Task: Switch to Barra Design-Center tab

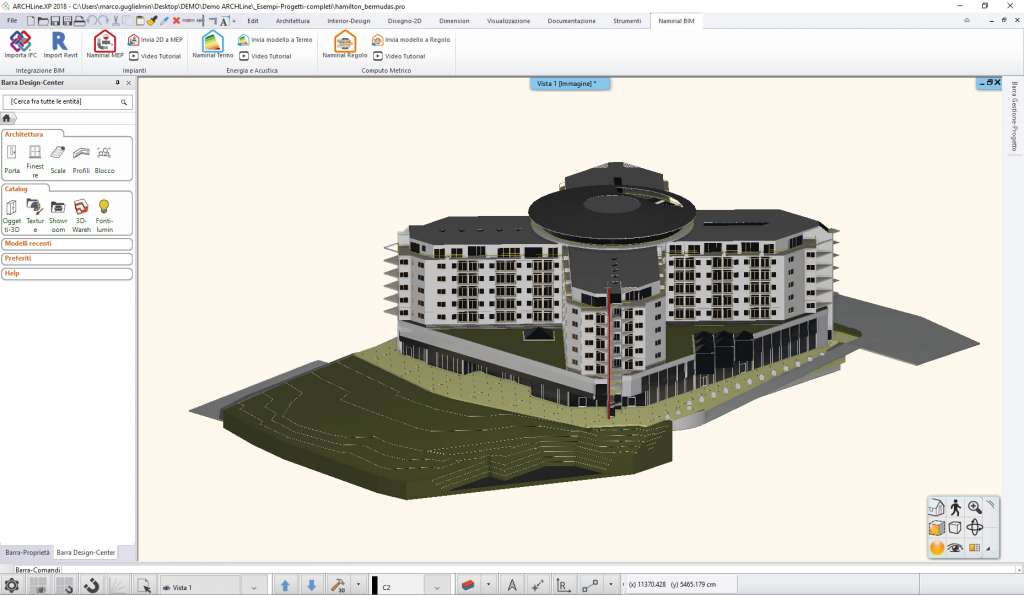Action: (86, 553)
